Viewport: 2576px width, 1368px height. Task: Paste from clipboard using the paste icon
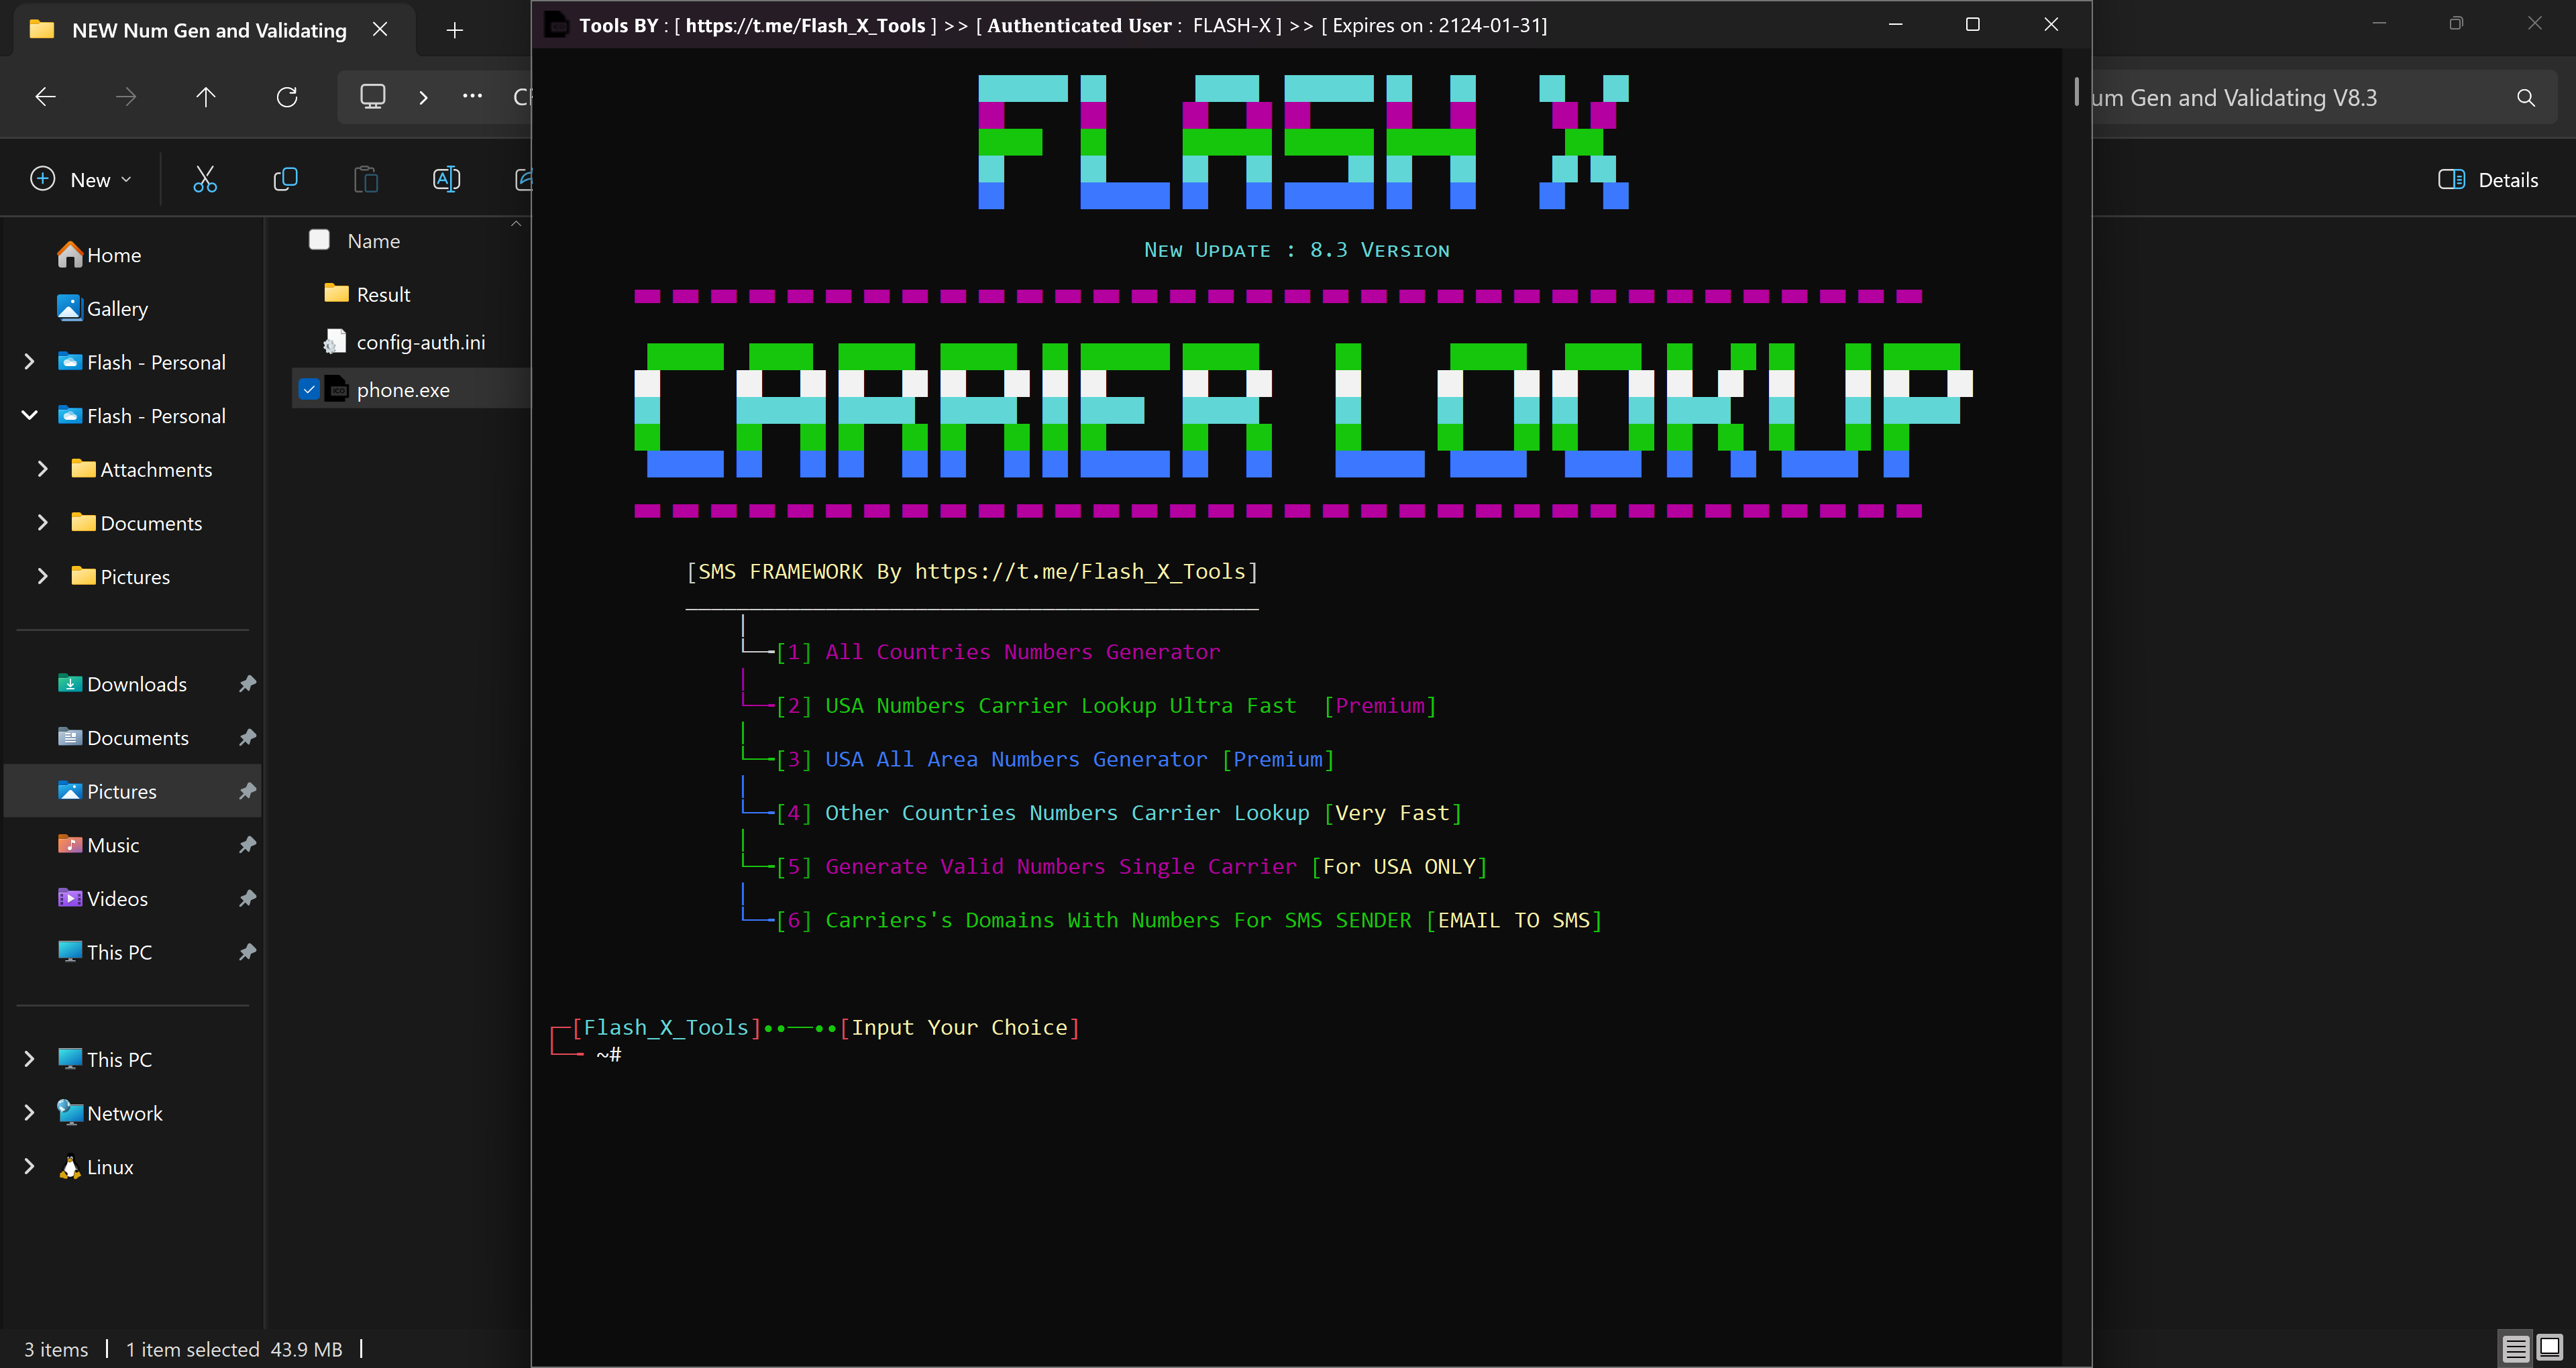coord(366,178)
